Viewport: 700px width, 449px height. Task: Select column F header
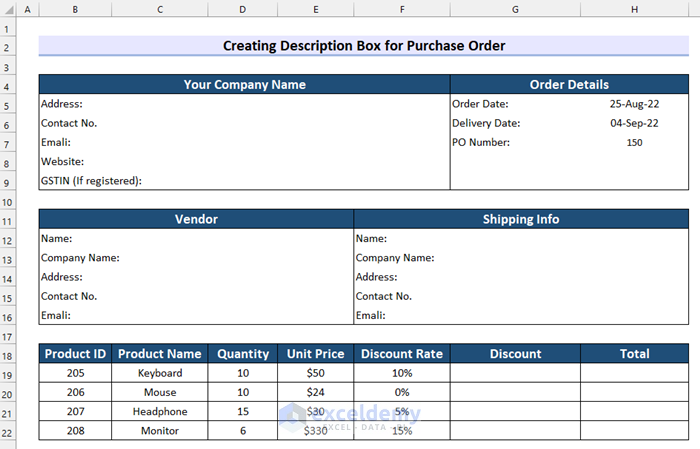pyautogui.click(x=402, y=9)
